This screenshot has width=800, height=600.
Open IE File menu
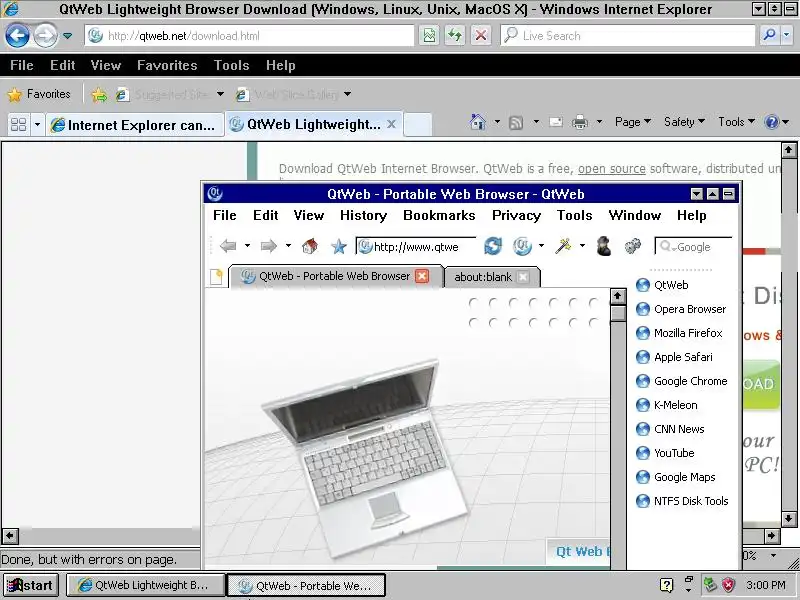click(22, 65)
